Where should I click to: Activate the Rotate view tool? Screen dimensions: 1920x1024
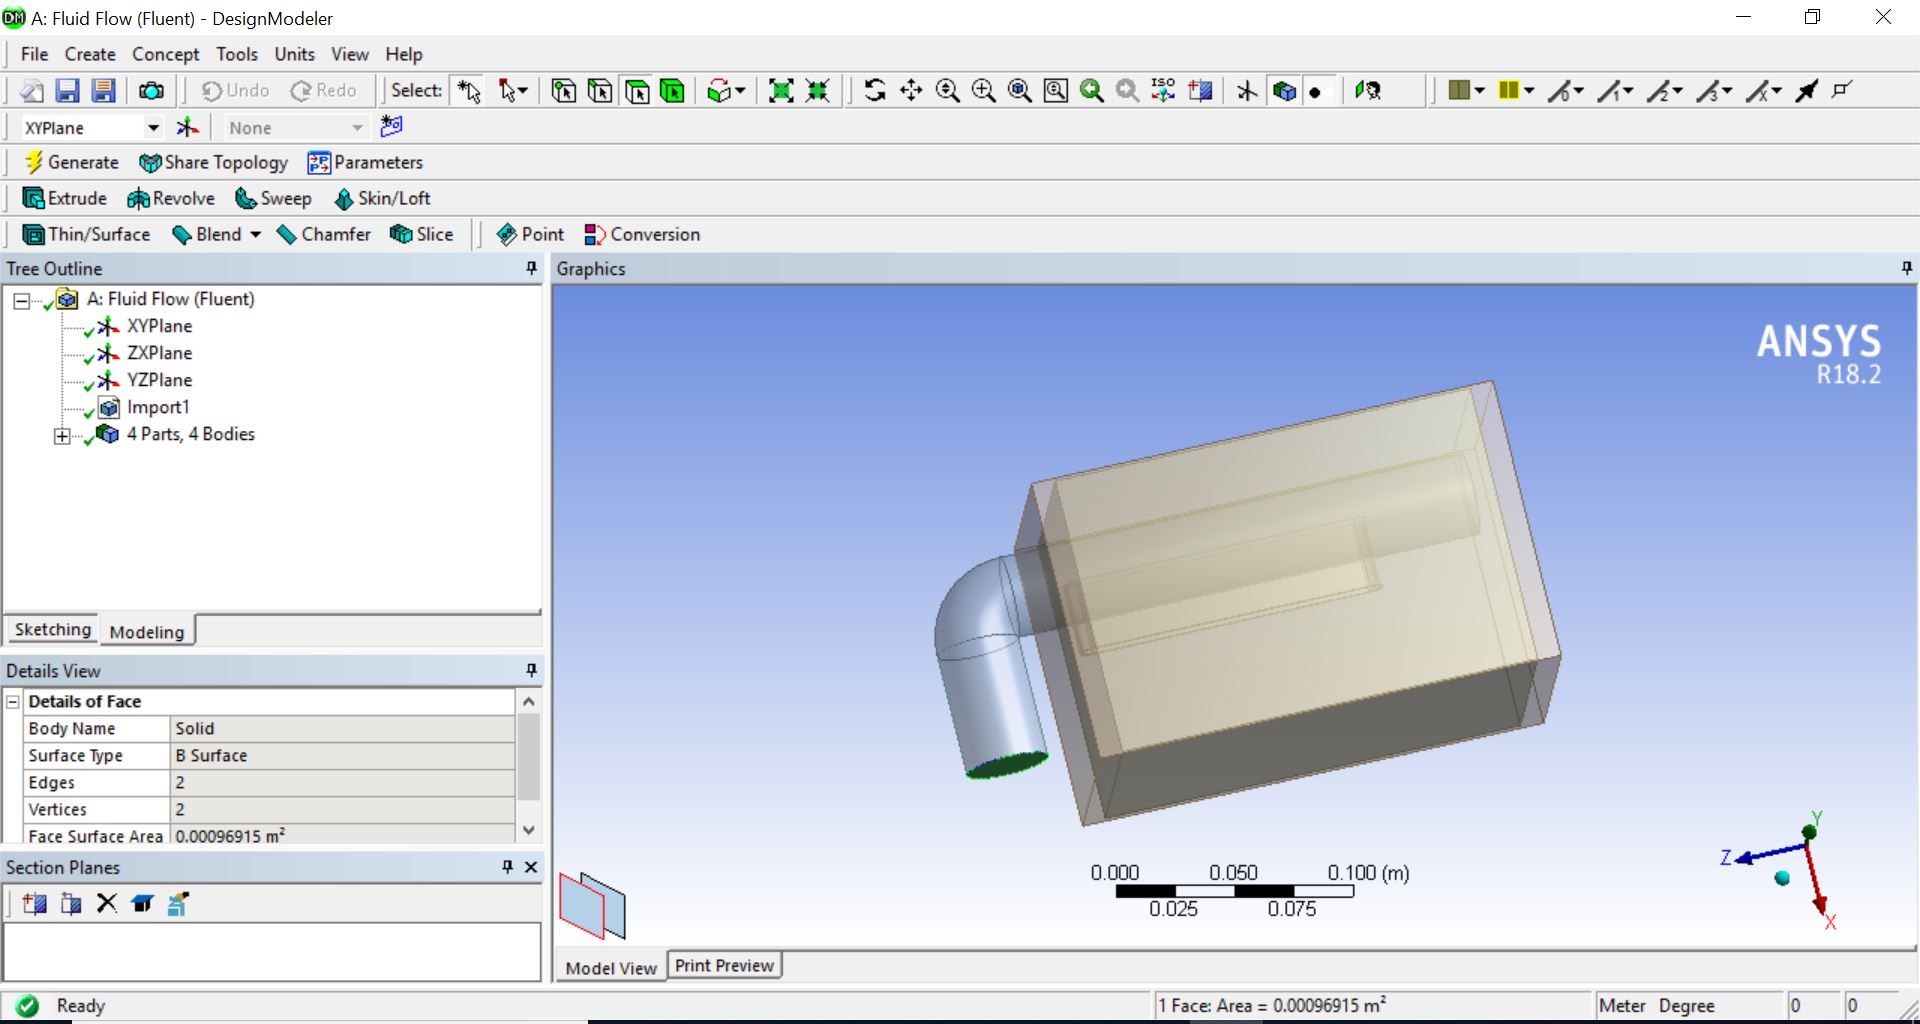pos(876,90)
